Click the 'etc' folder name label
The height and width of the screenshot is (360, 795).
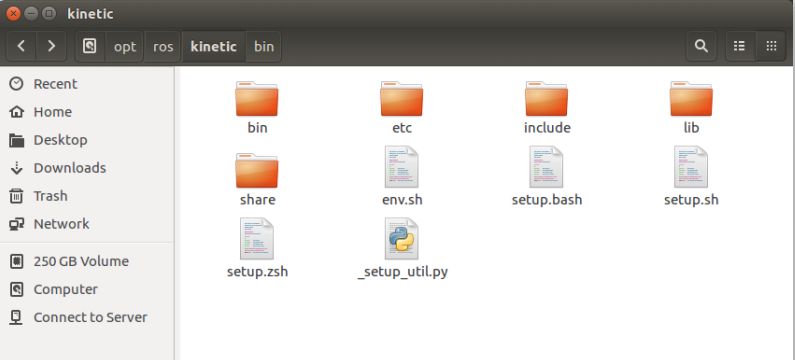pos(402,128)
